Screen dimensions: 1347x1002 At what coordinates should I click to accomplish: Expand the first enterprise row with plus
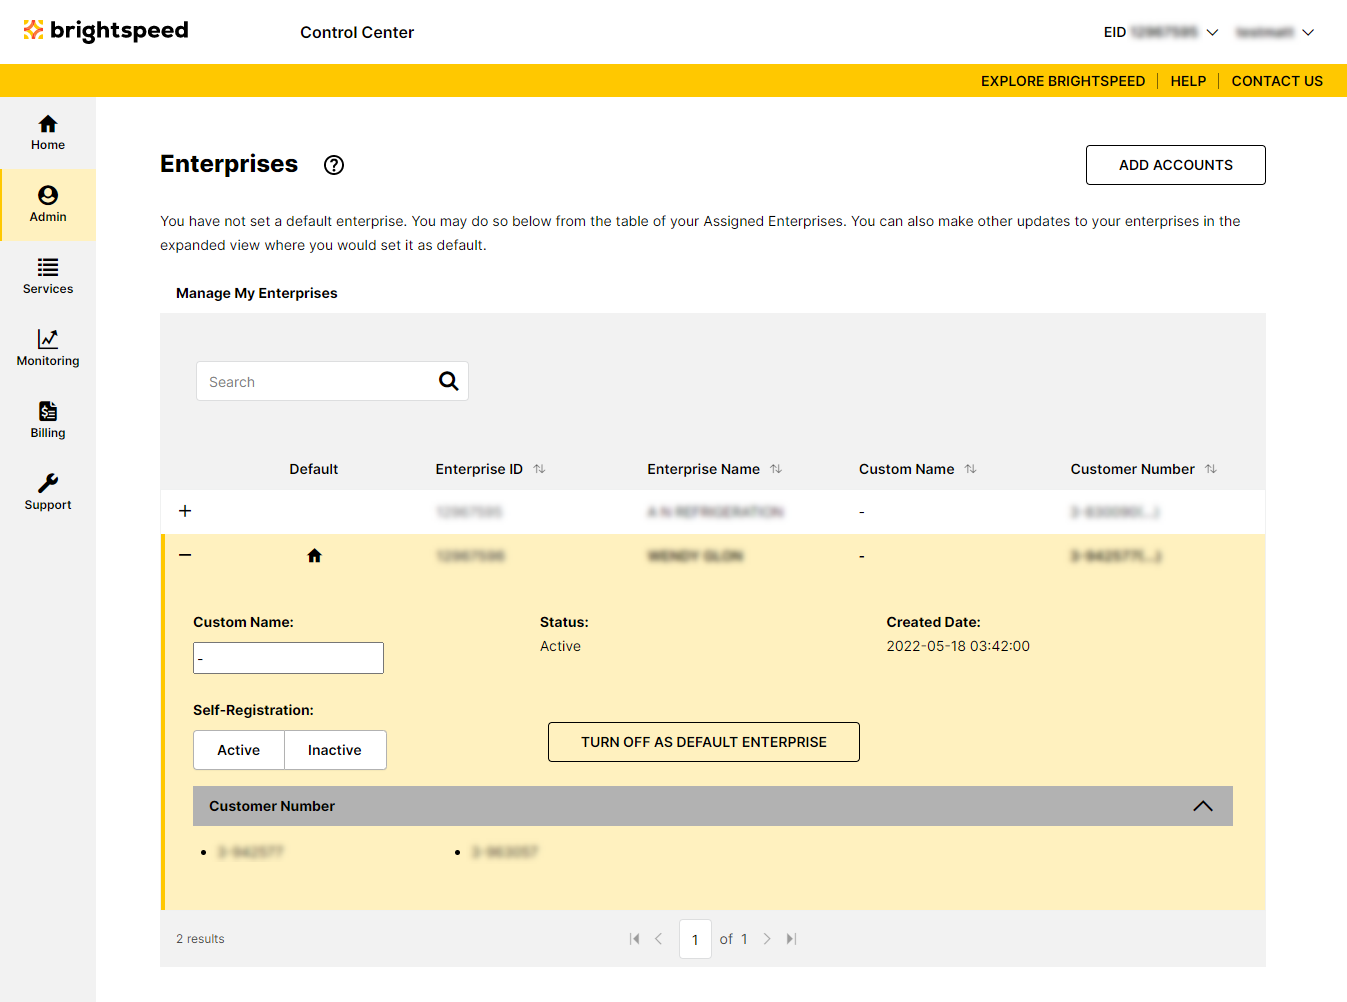click(185, 511)
